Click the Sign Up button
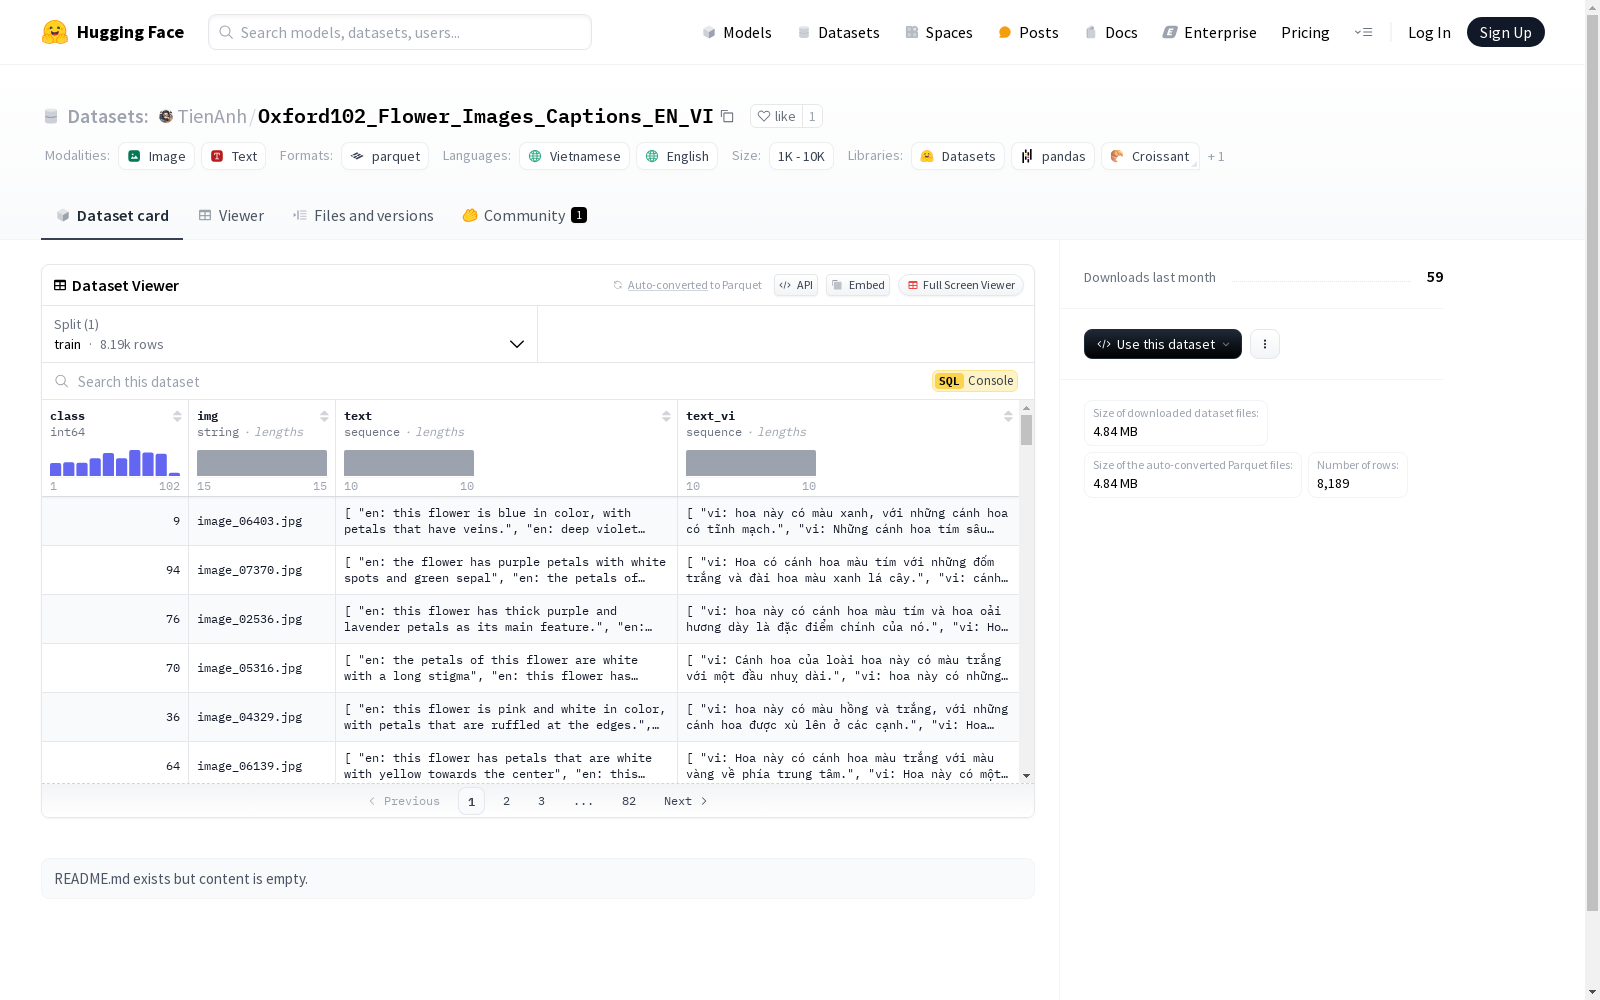The width and height of the screenshot is (1600, 1000). [1505, 32]
